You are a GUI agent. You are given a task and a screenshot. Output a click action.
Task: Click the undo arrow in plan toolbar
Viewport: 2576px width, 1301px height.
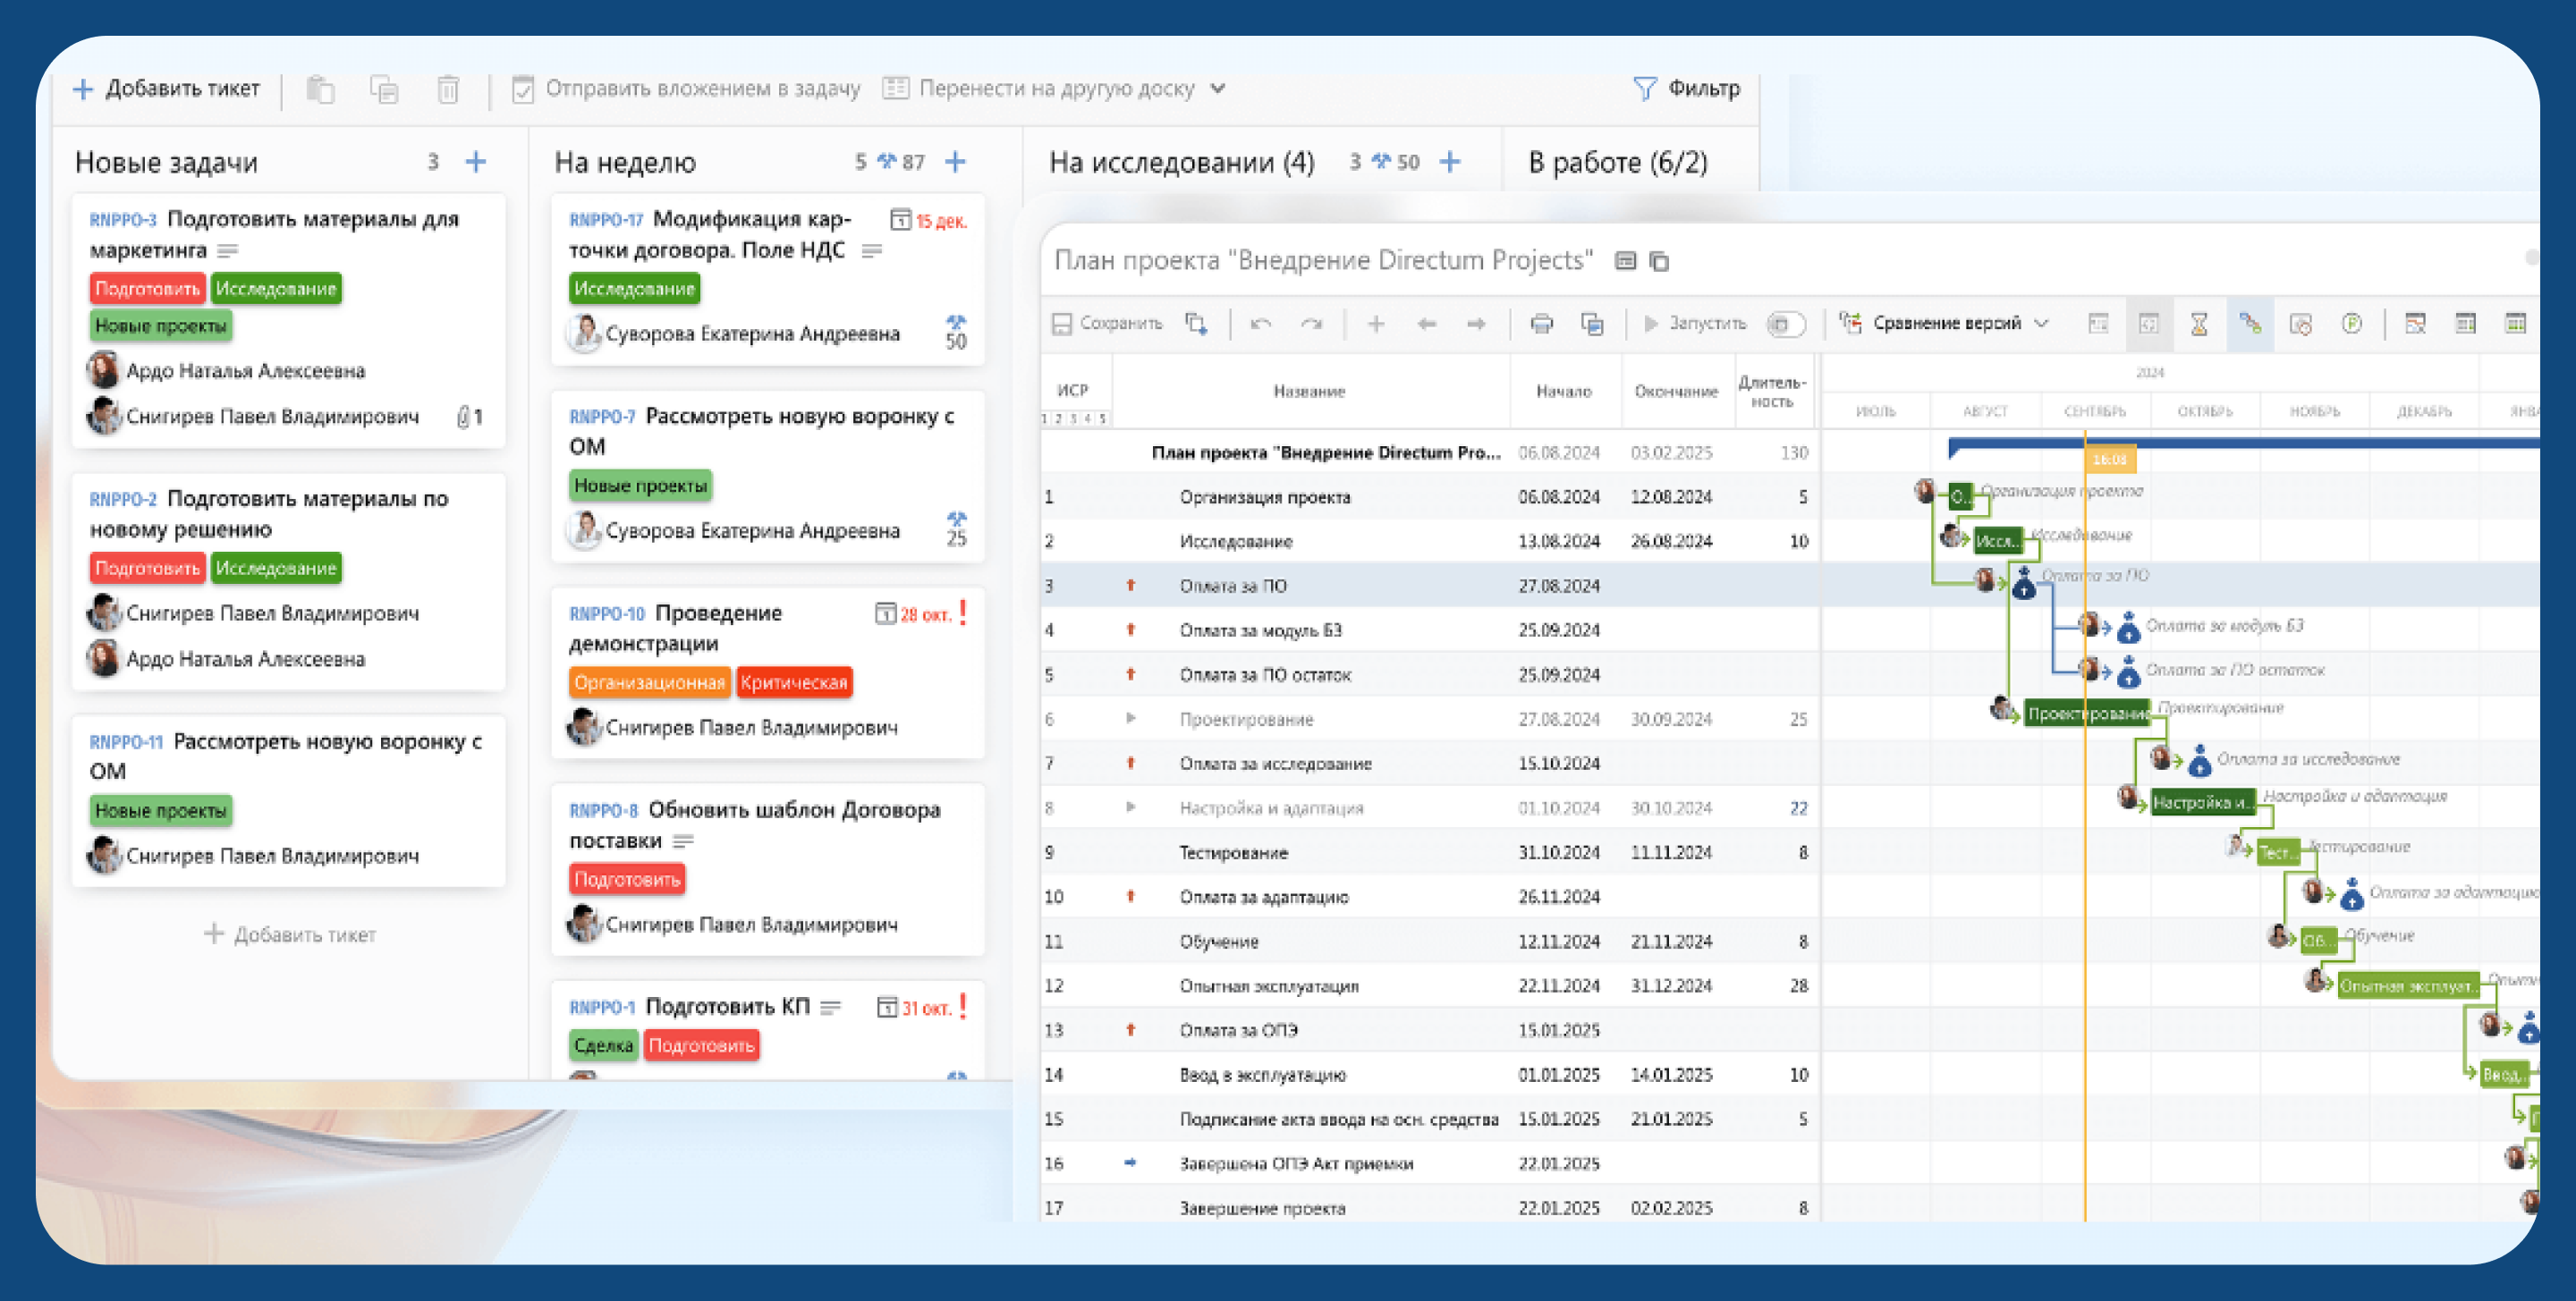[x=1260, y=323]
